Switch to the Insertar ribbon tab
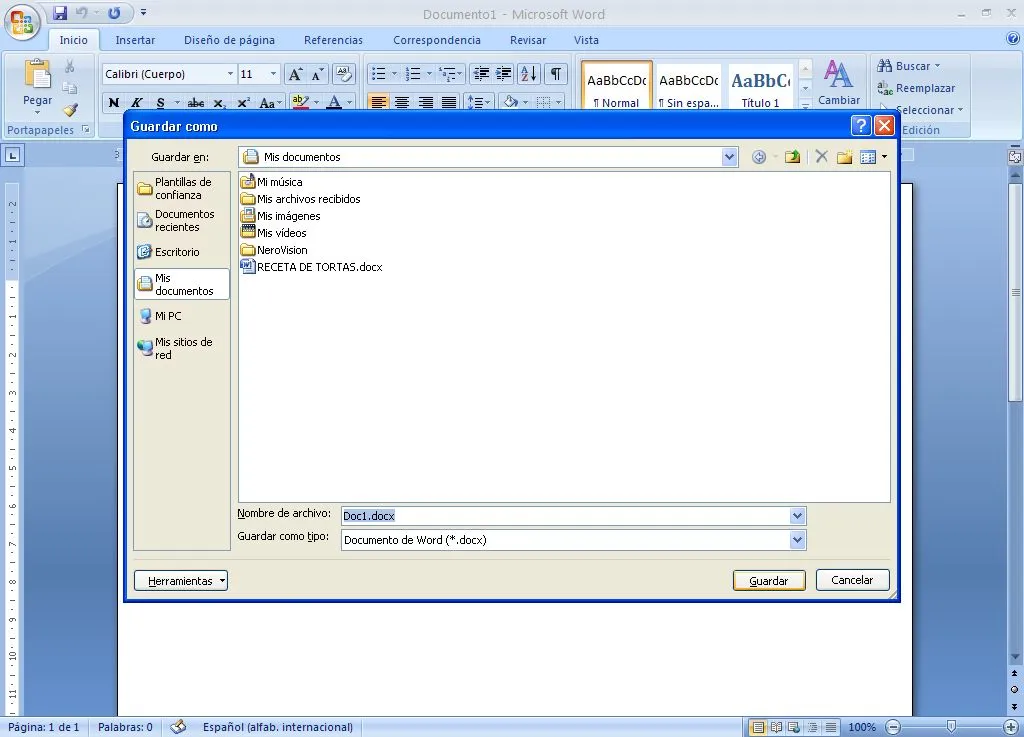Screen dimensions: 1024x737 (135, 40)
